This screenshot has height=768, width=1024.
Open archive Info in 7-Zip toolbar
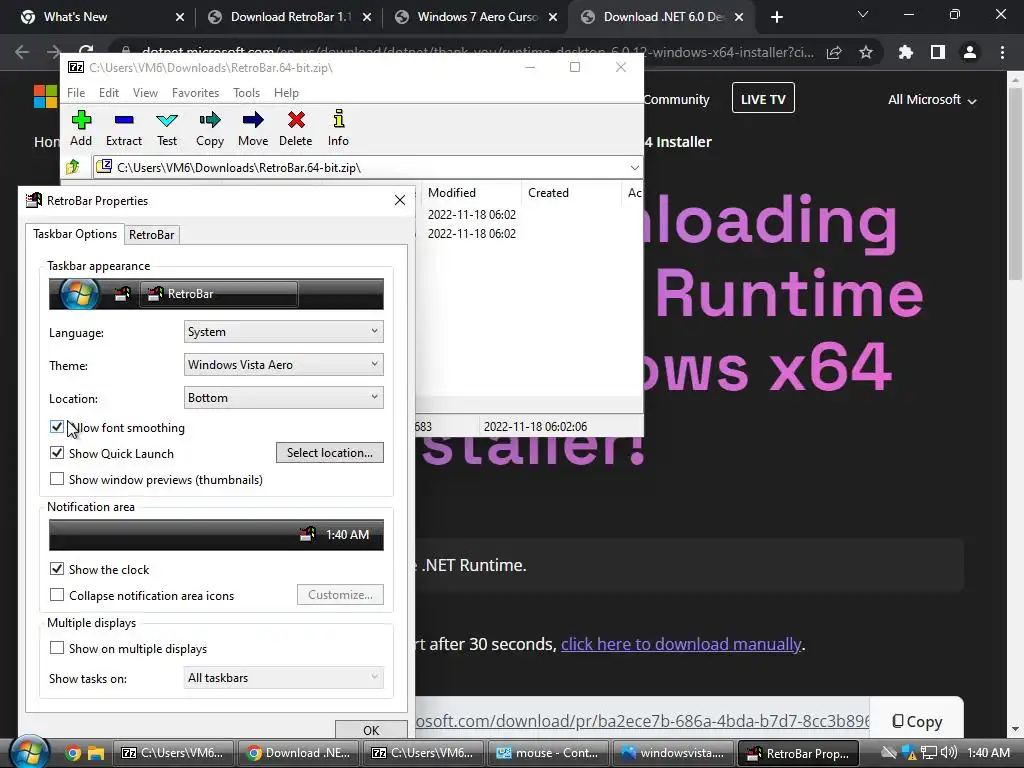338,128
